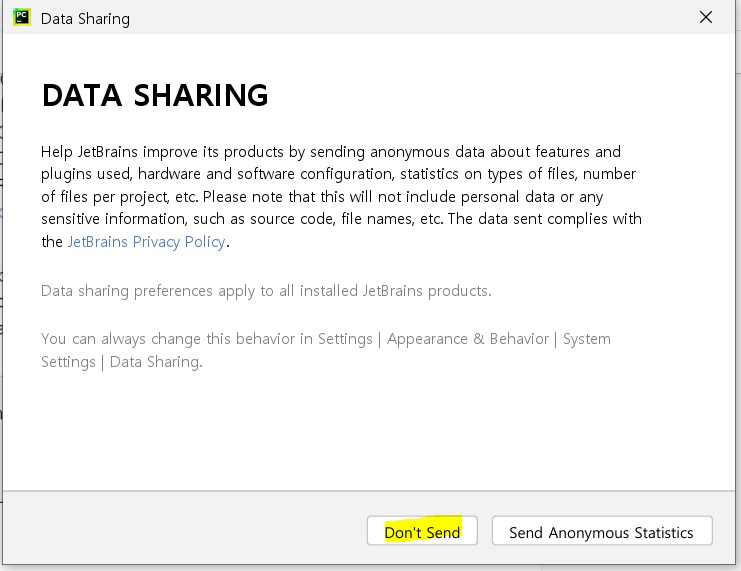Viewport: 741px width, 571px height.
Task: Click the "sensitive information, such as source code" text
Action: (x=191, y=219)
